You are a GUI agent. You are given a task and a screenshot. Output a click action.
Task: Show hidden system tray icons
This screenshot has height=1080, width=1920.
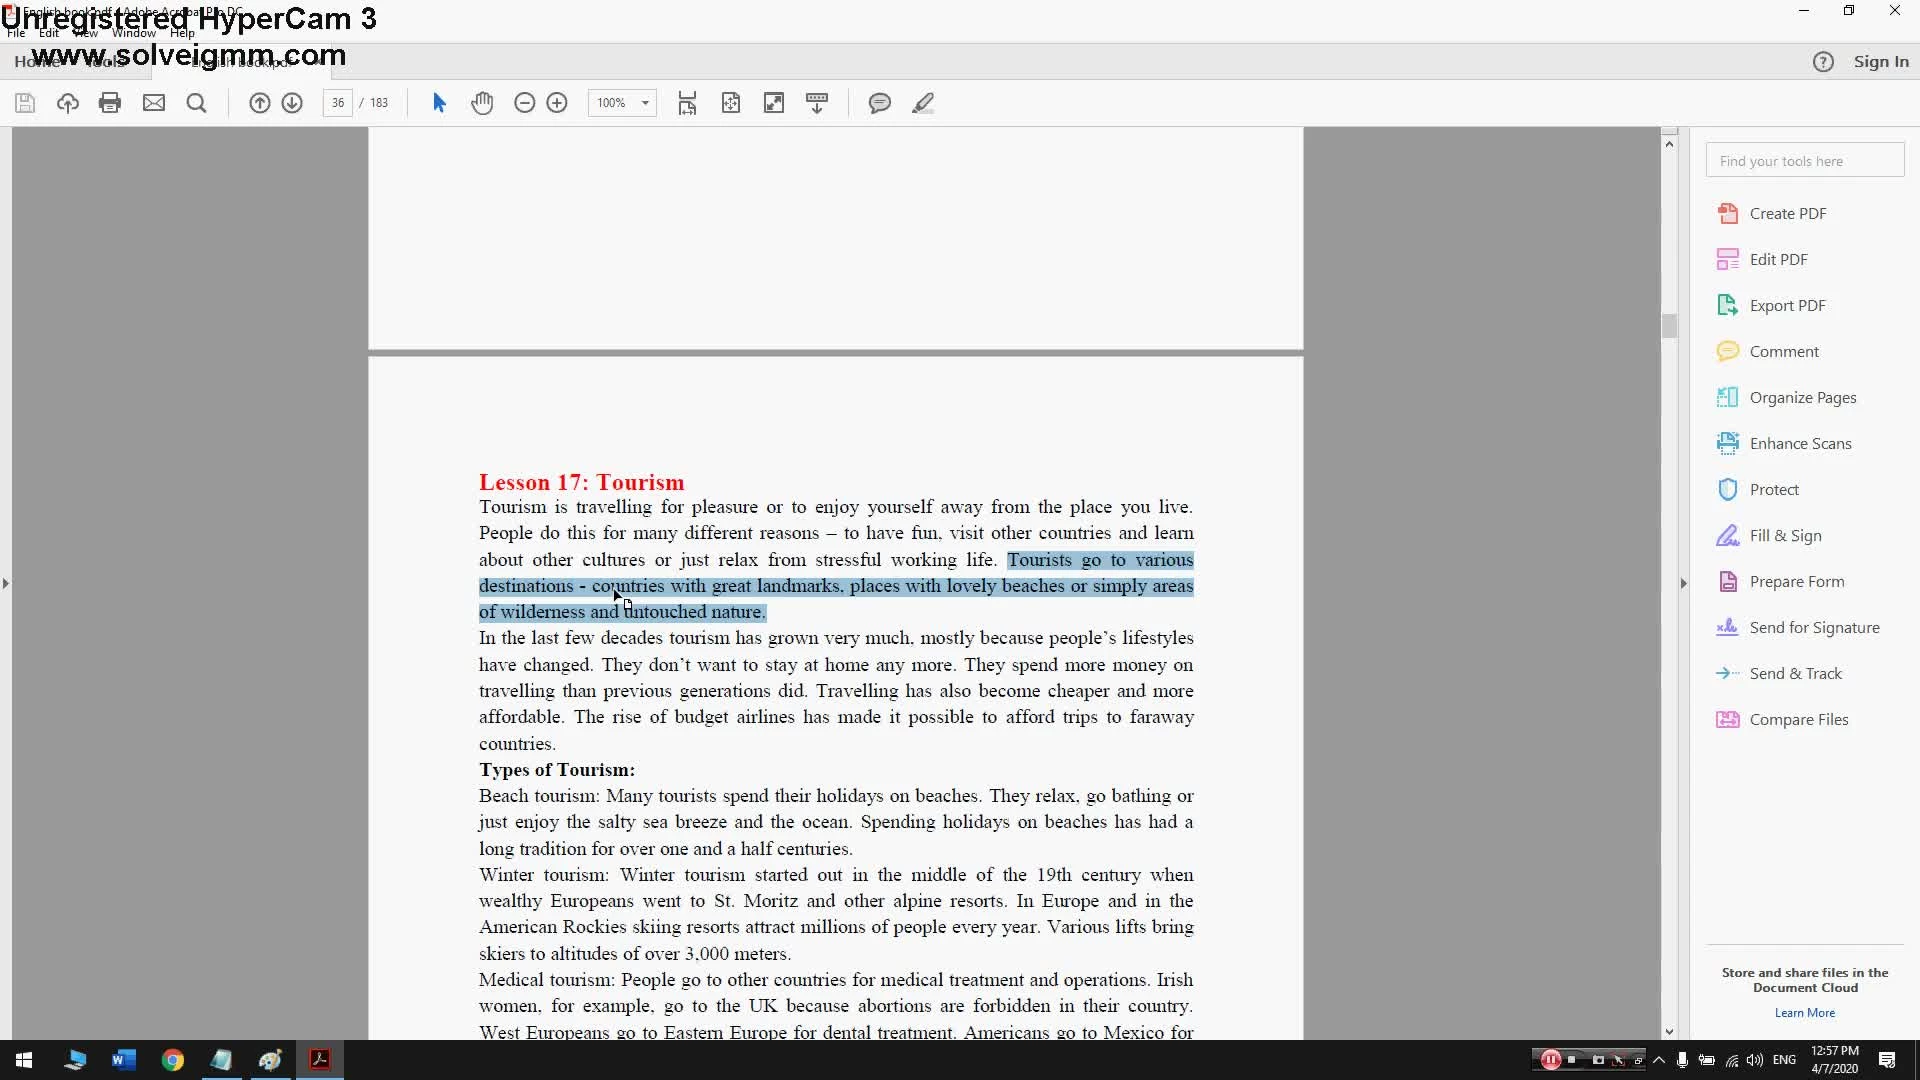point(1659,1060)
